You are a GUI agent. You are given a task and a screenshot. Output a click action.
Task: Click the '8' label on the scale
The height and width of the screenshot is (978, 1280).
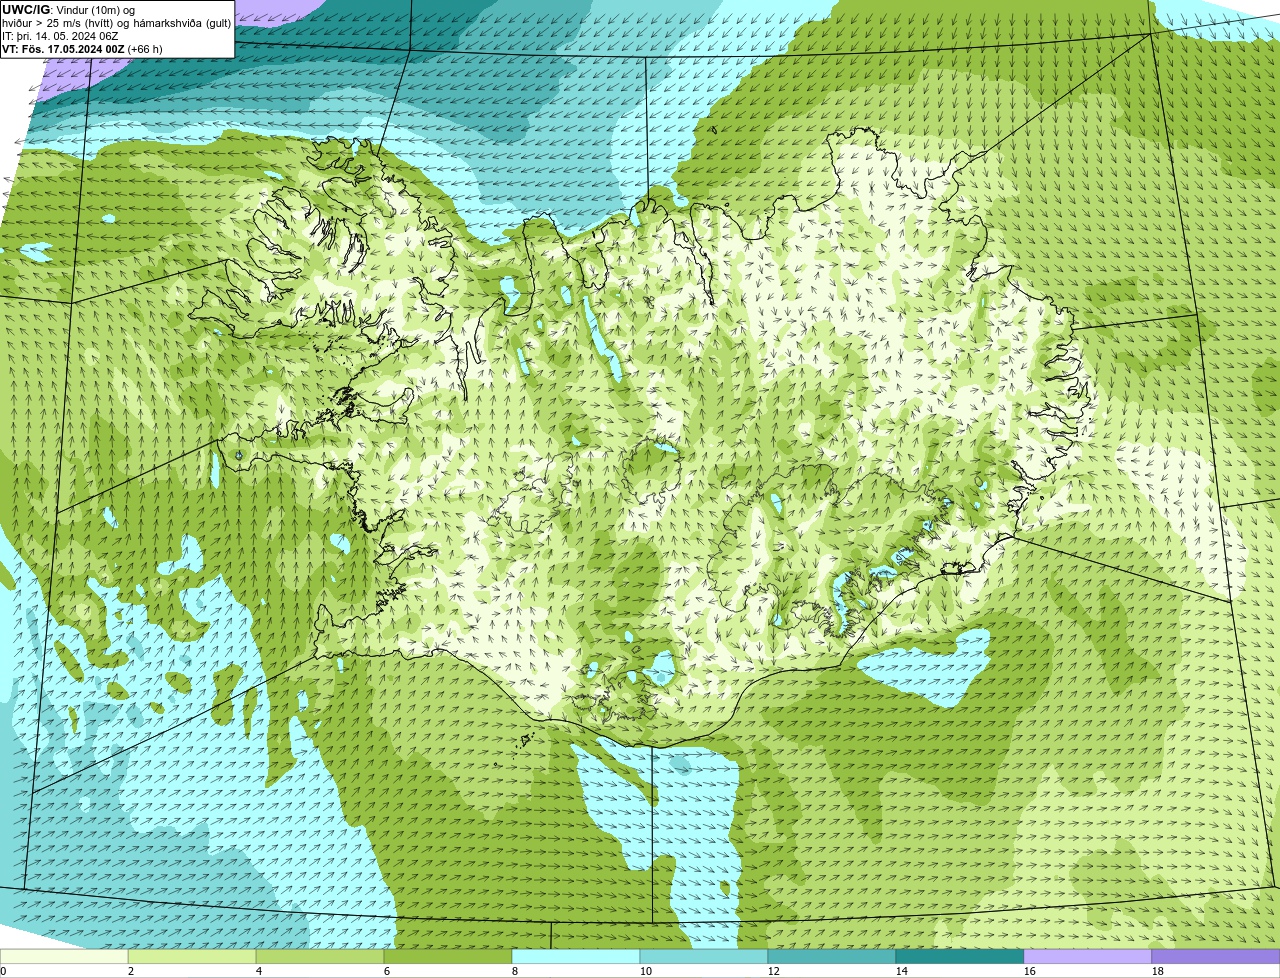click(515, 971)
